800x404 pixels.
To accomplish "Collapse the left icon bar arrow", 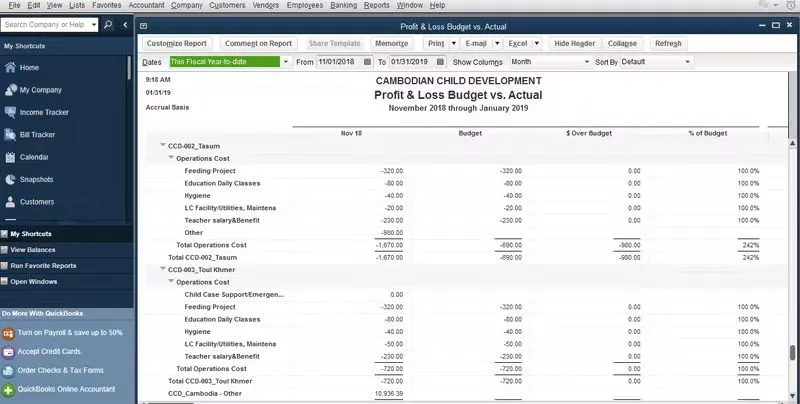I will [124, 23].
